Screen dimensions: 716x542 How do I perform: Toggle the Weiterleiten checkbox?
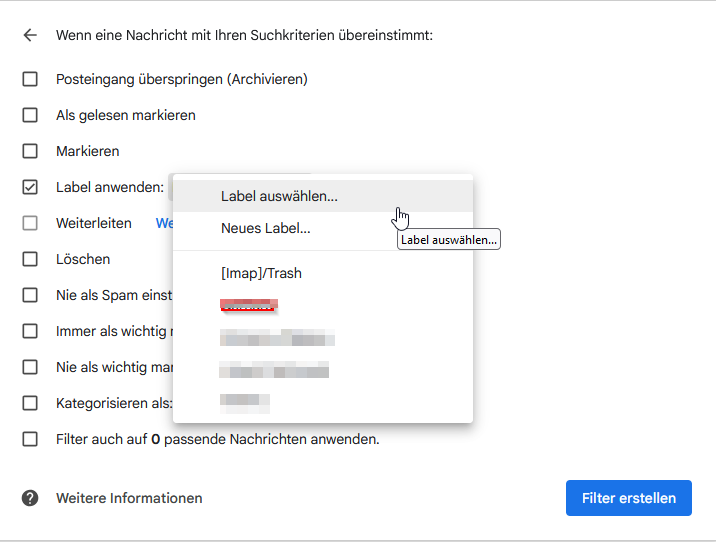coord(30,223)
